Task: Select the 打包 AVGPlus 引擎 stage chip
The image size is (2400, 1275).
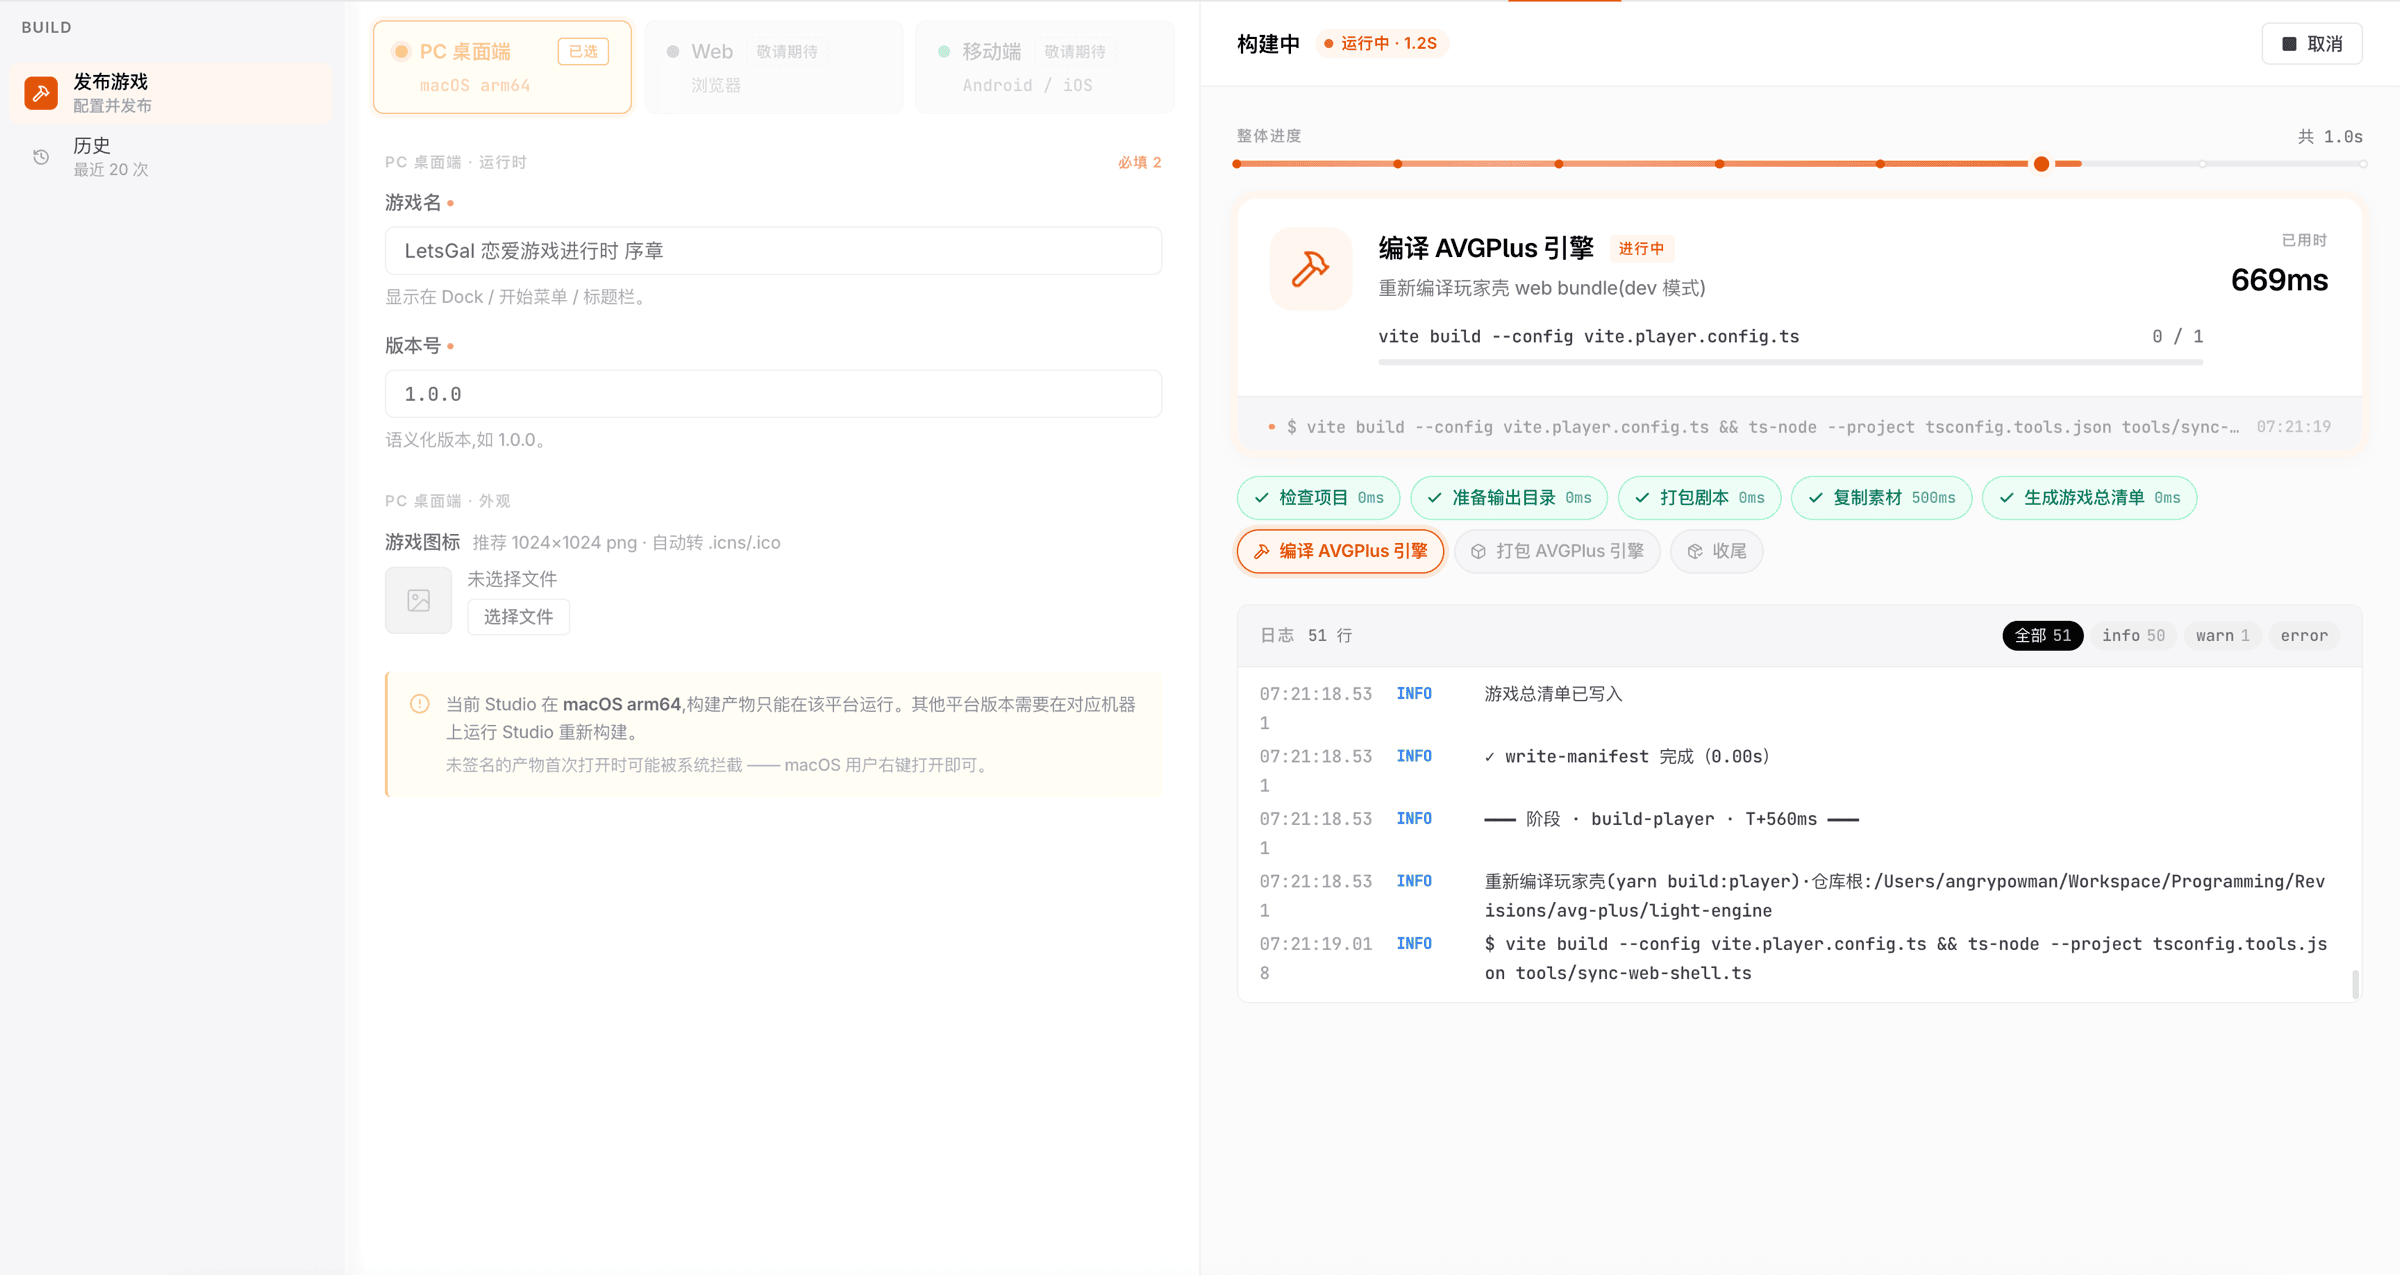Action: [x=1557, y=551]
